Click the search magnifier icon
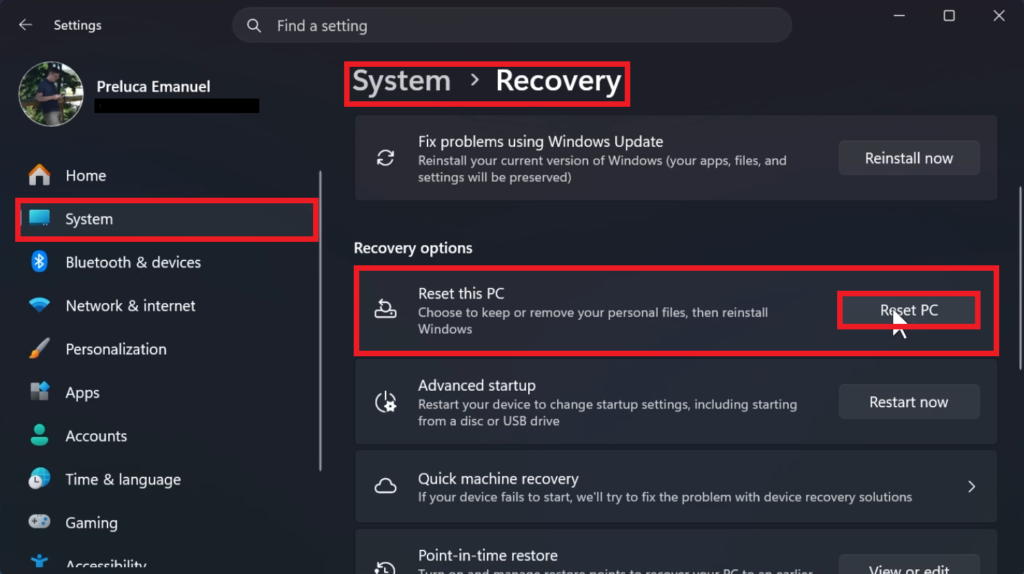The width and height of the screenshot is (1024, 574). [254, 25]
